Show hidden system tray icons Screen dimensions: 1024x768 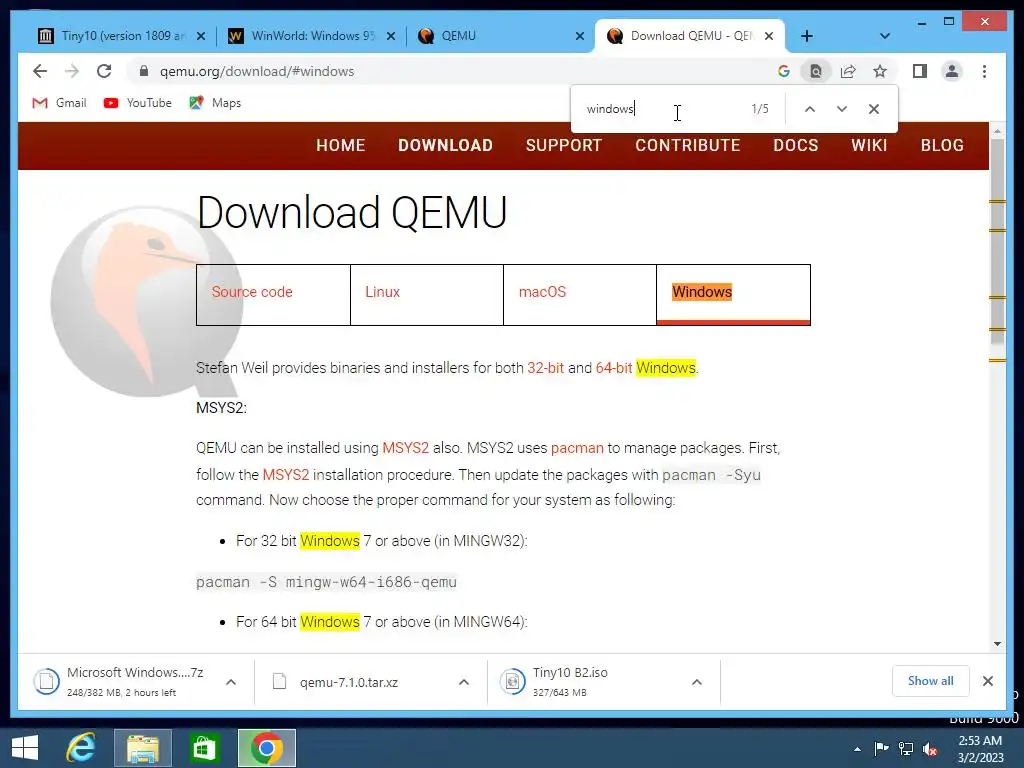pyautogui.click(x=857, y=749)
